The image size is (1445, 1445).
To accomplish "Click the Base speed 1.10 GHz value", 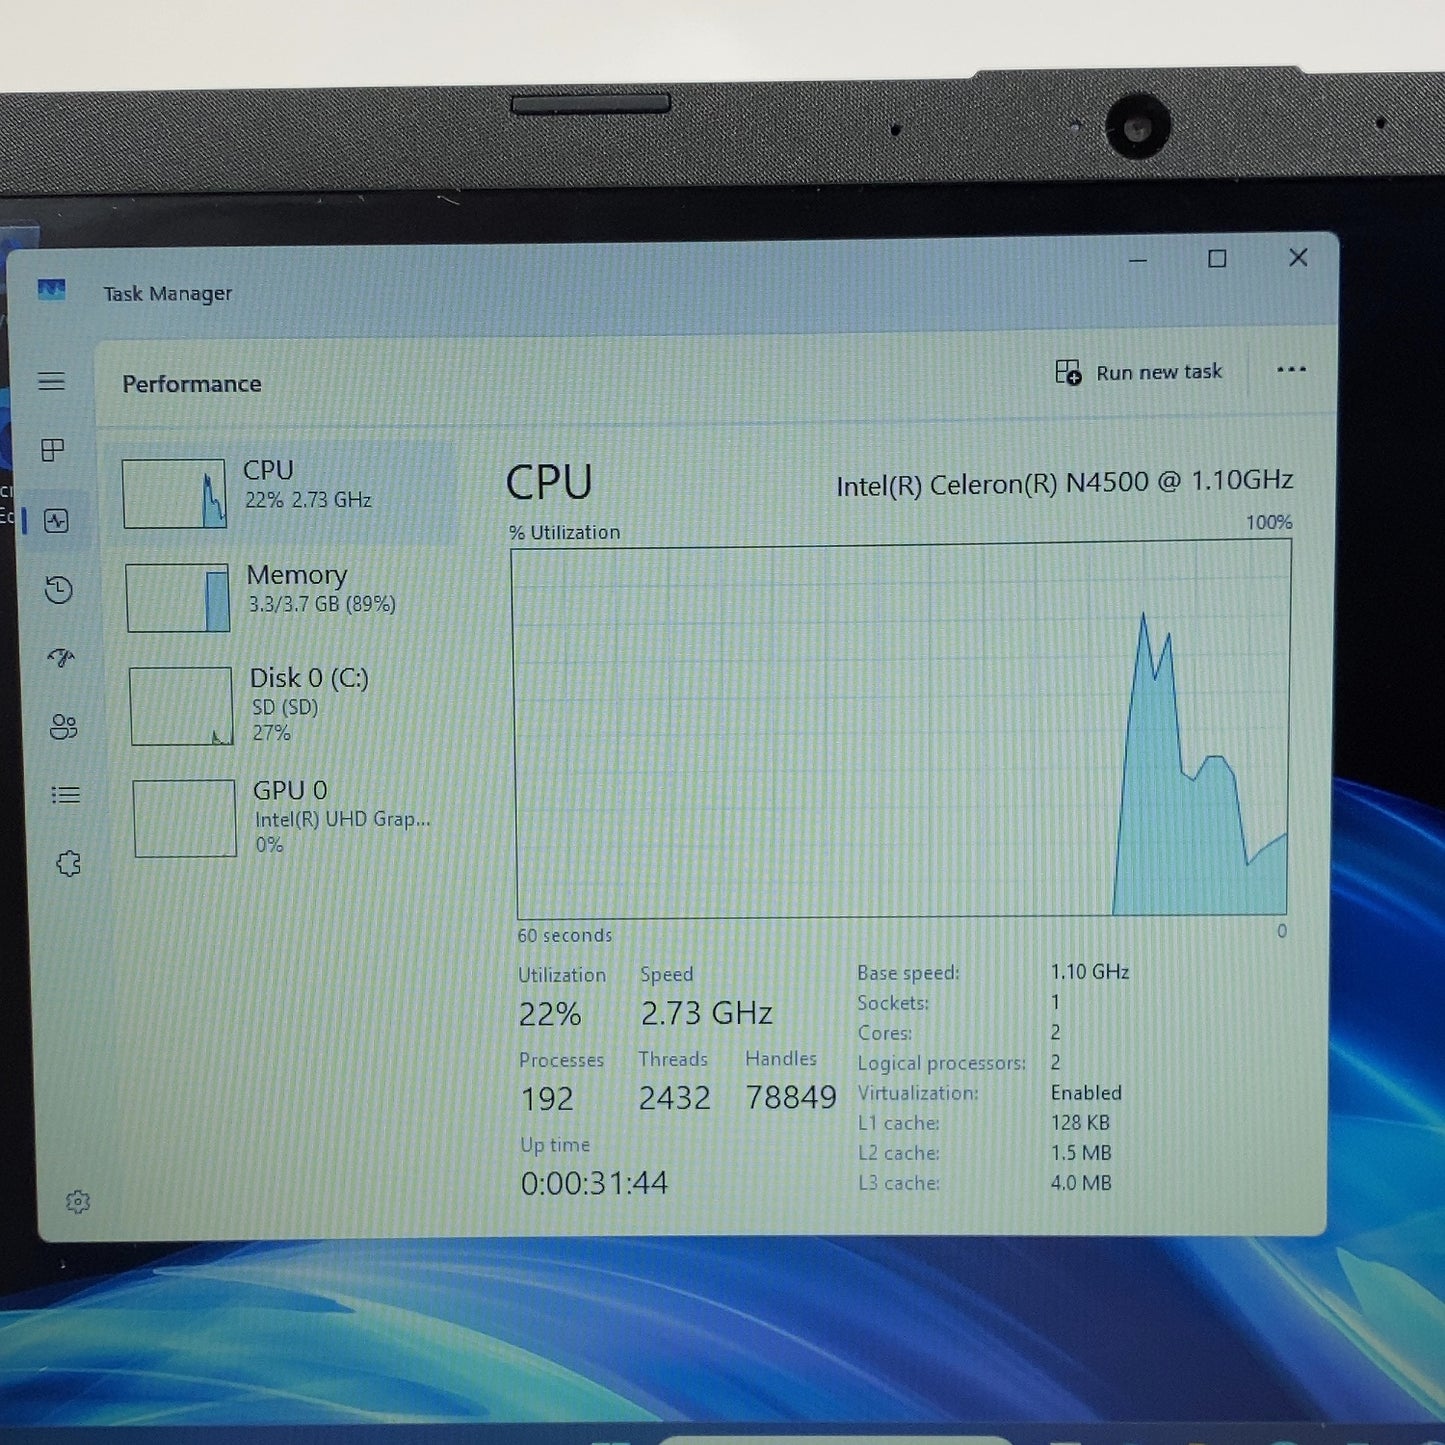I will pos(1089,972).
